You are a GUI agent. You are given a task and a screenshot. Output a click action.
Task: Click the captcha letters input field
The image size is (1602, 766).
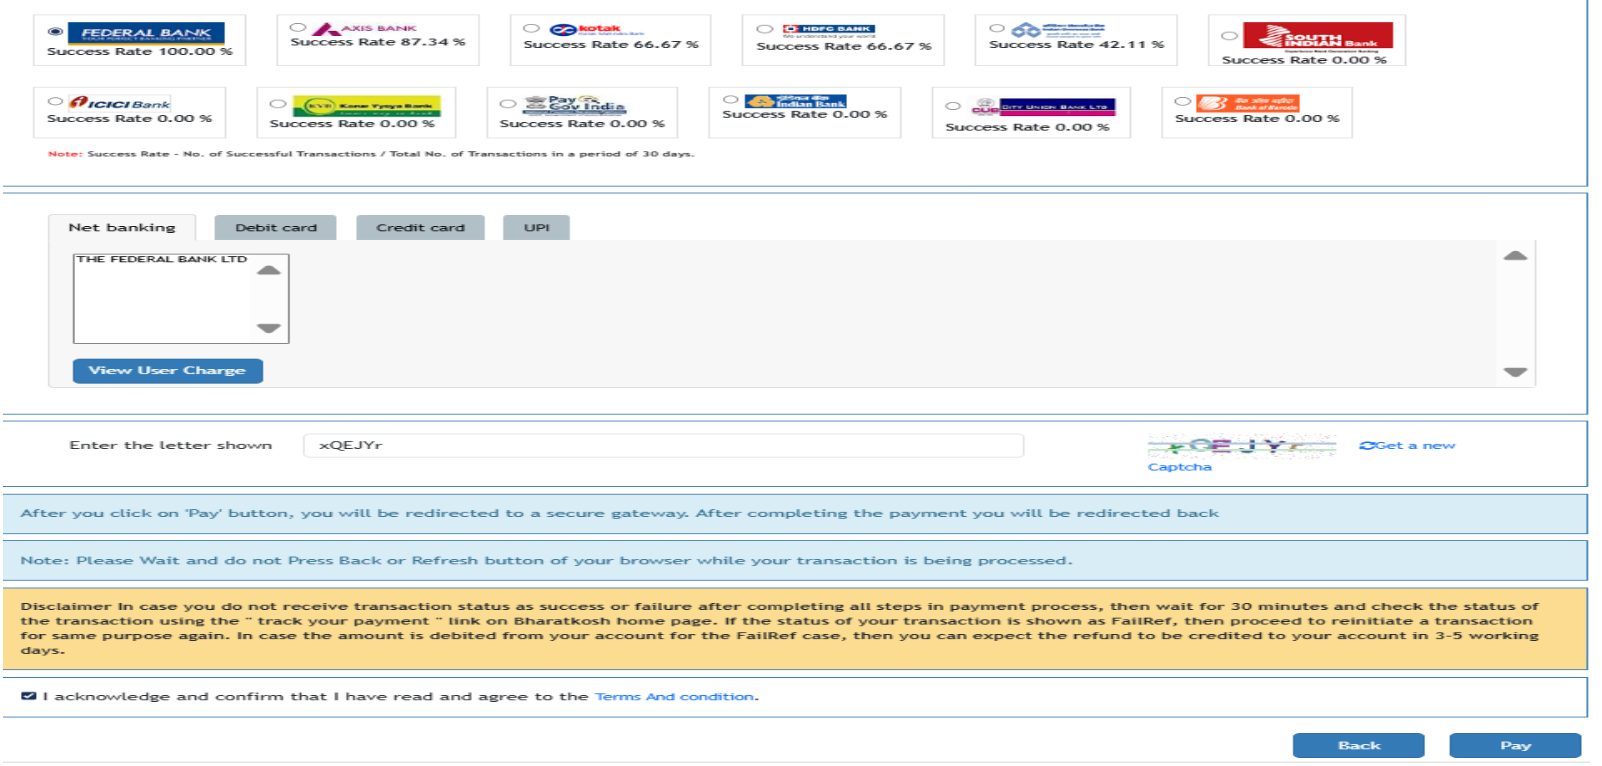[663, 446]
